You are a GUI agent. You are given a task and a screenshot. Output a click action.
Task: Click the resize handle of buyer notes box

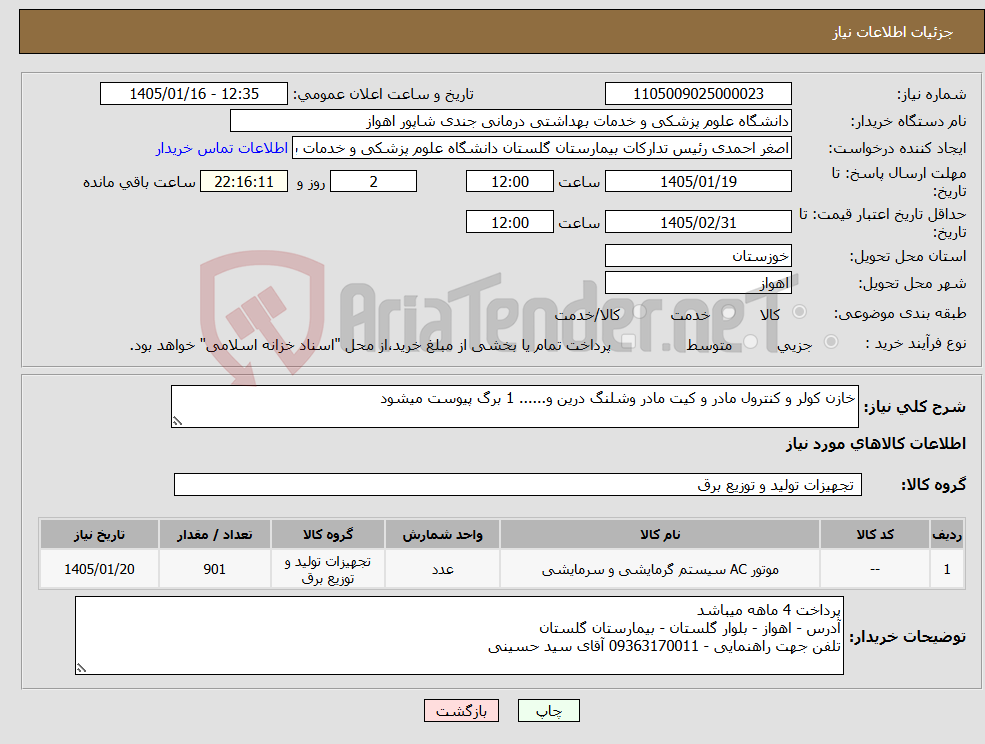[x=81, y=669]
